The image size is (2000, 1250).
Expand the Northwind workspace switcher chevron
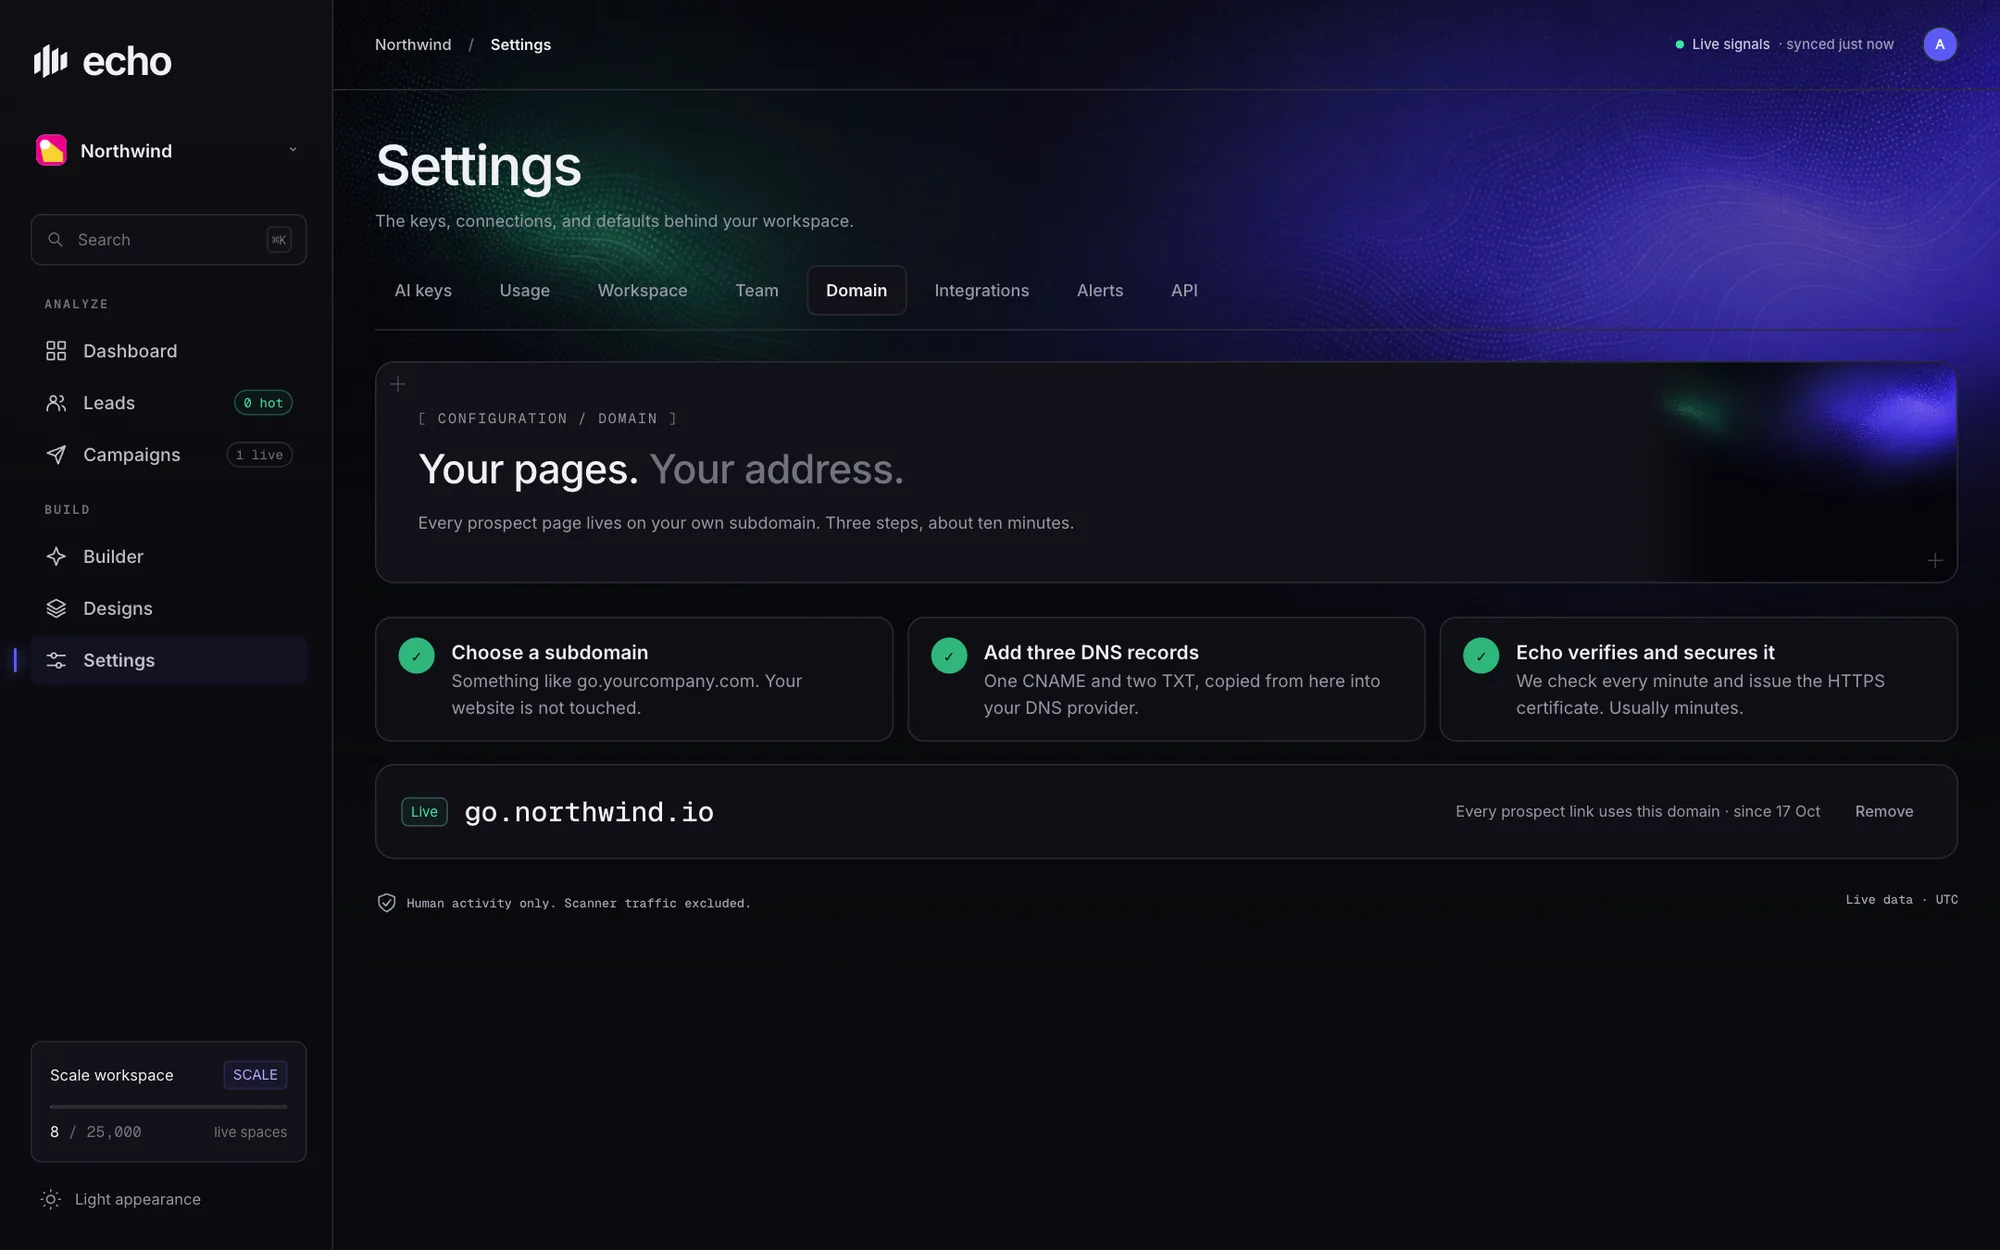(293, 150)
